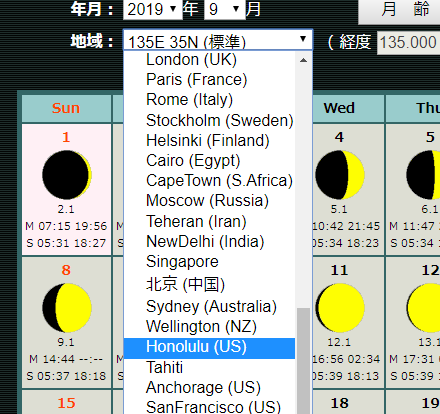Select Singapore from the region list
The height and width of the screenshot is (414, 440).
click(x=209, y=261)
